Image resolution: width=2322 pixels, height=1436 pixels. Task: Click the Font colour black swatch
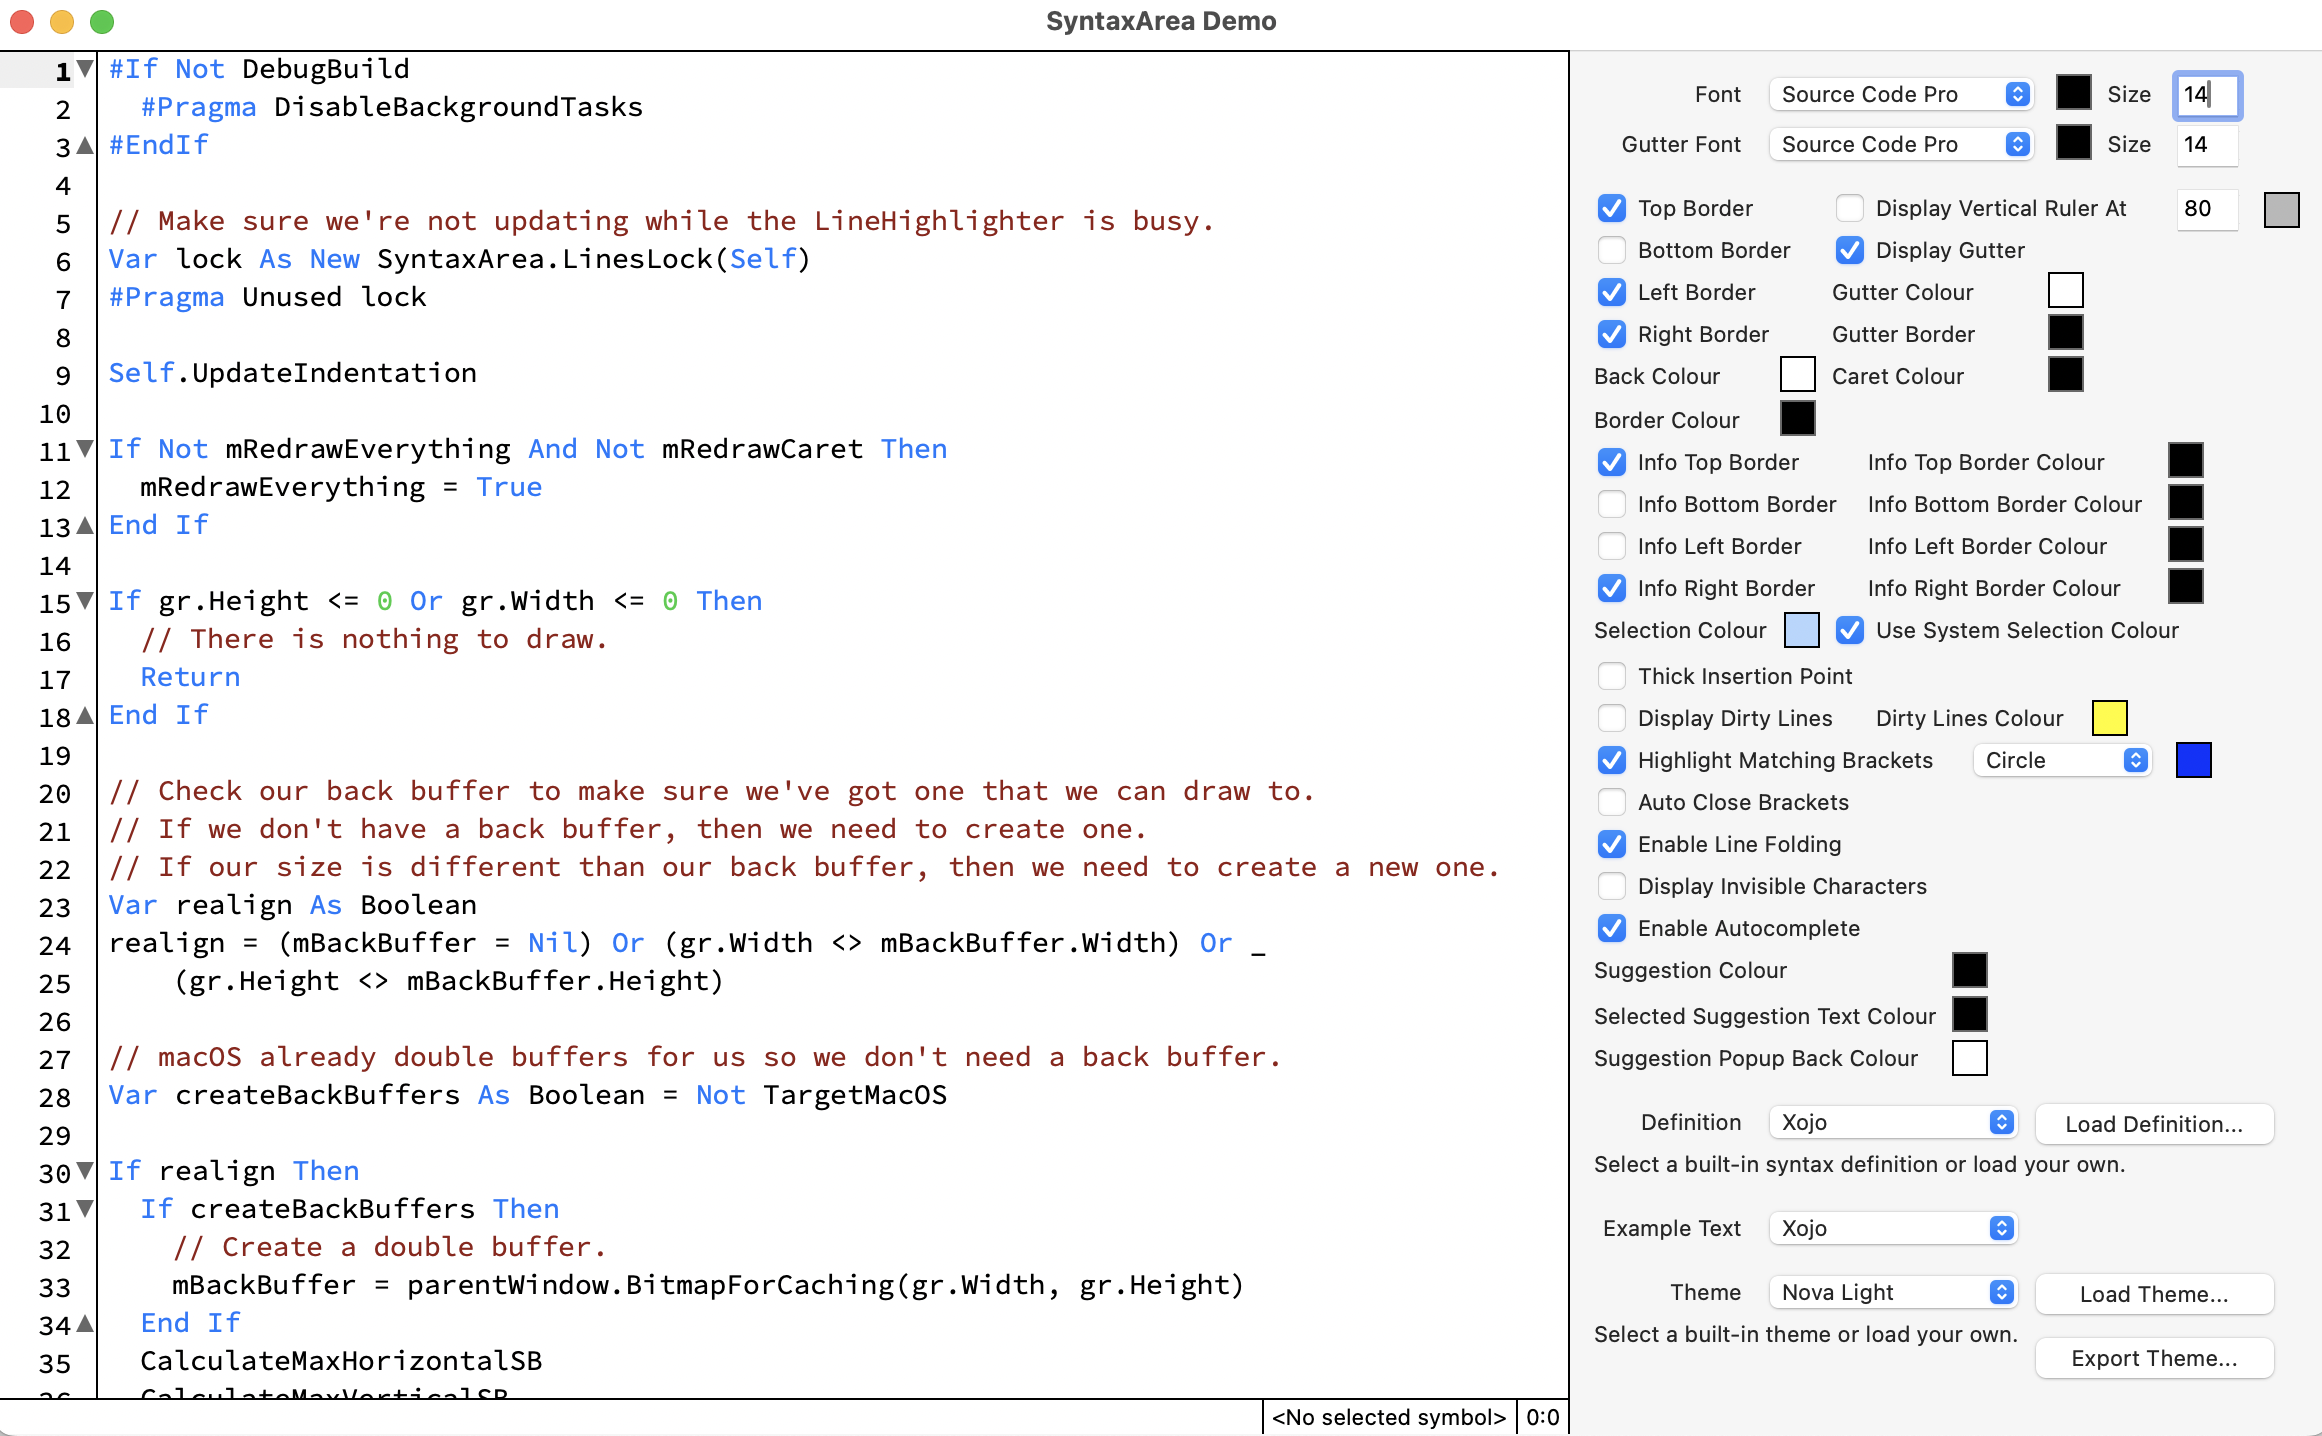(2073, 93)
